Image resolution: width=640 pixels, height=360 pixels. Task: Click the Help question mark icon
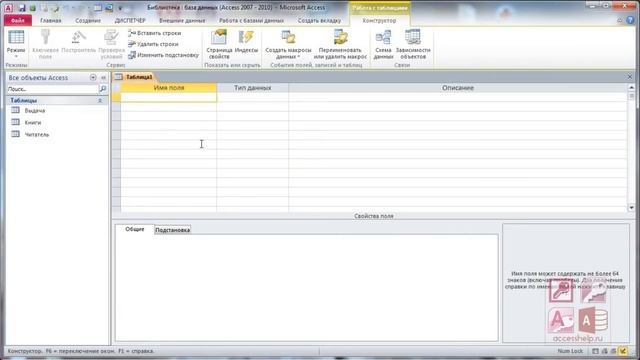pos(631,20)
